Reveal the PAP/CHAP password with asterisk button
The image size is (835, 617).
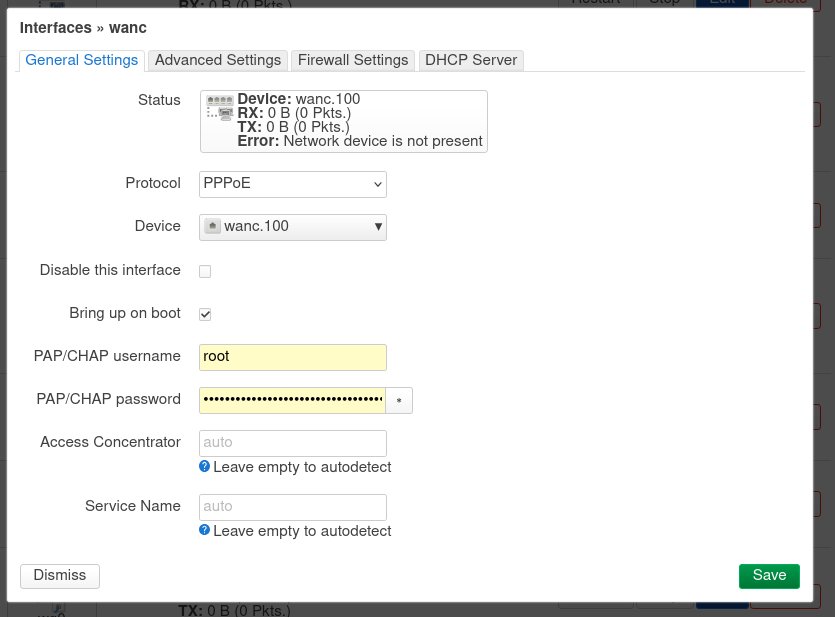click(399, 400)
